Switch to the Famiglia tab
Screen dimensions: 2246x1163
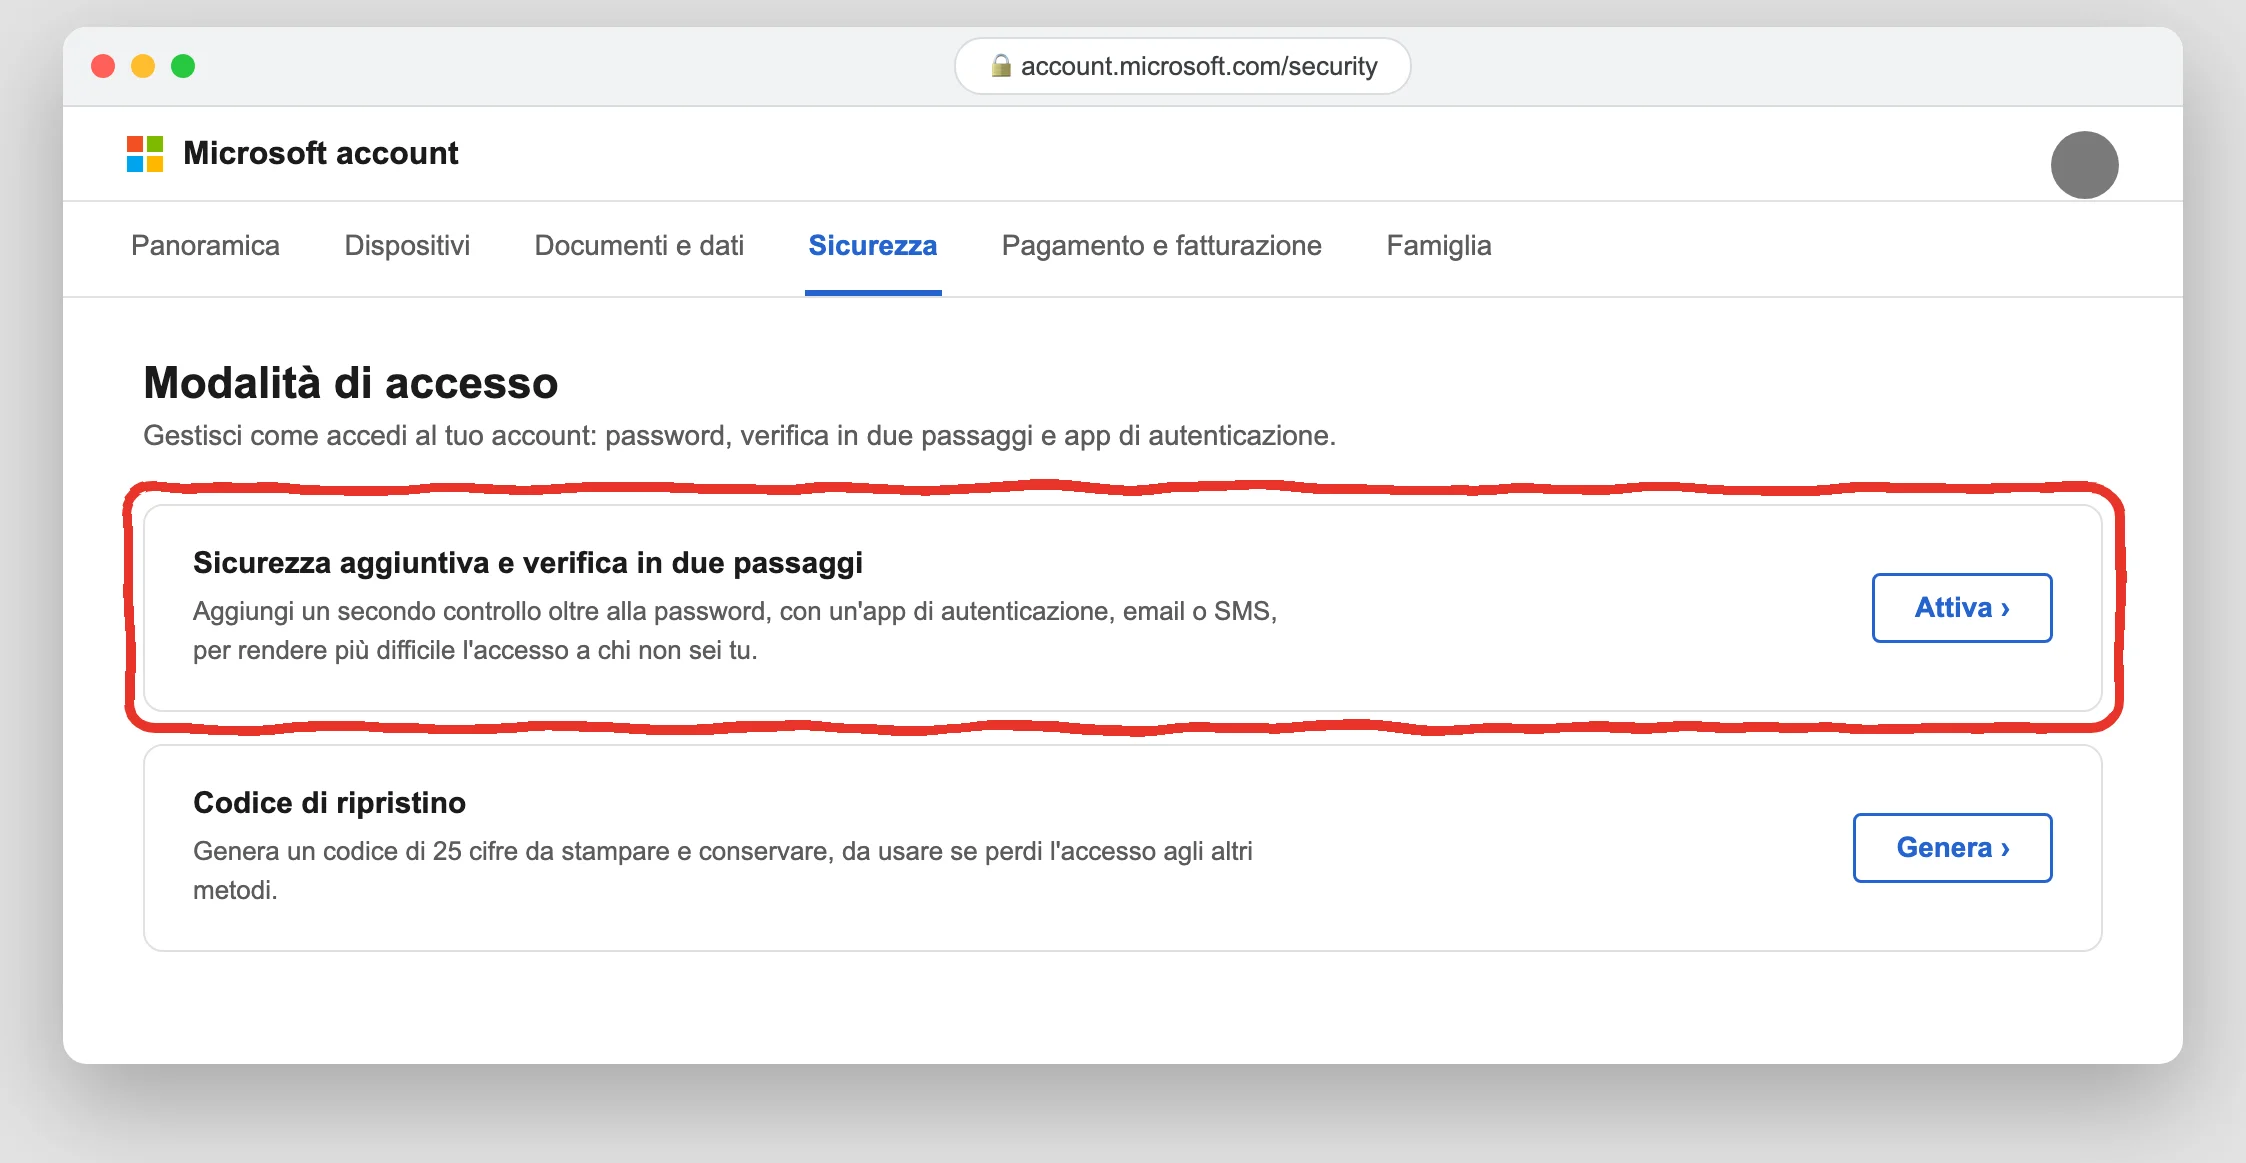(x=1439, y=246)
